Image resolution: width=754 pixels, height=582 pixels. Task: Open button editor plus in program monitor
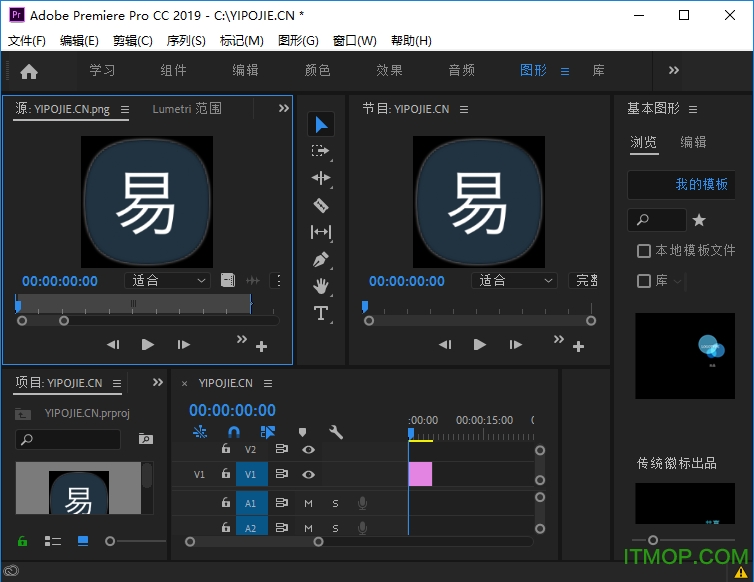point(578,346)
